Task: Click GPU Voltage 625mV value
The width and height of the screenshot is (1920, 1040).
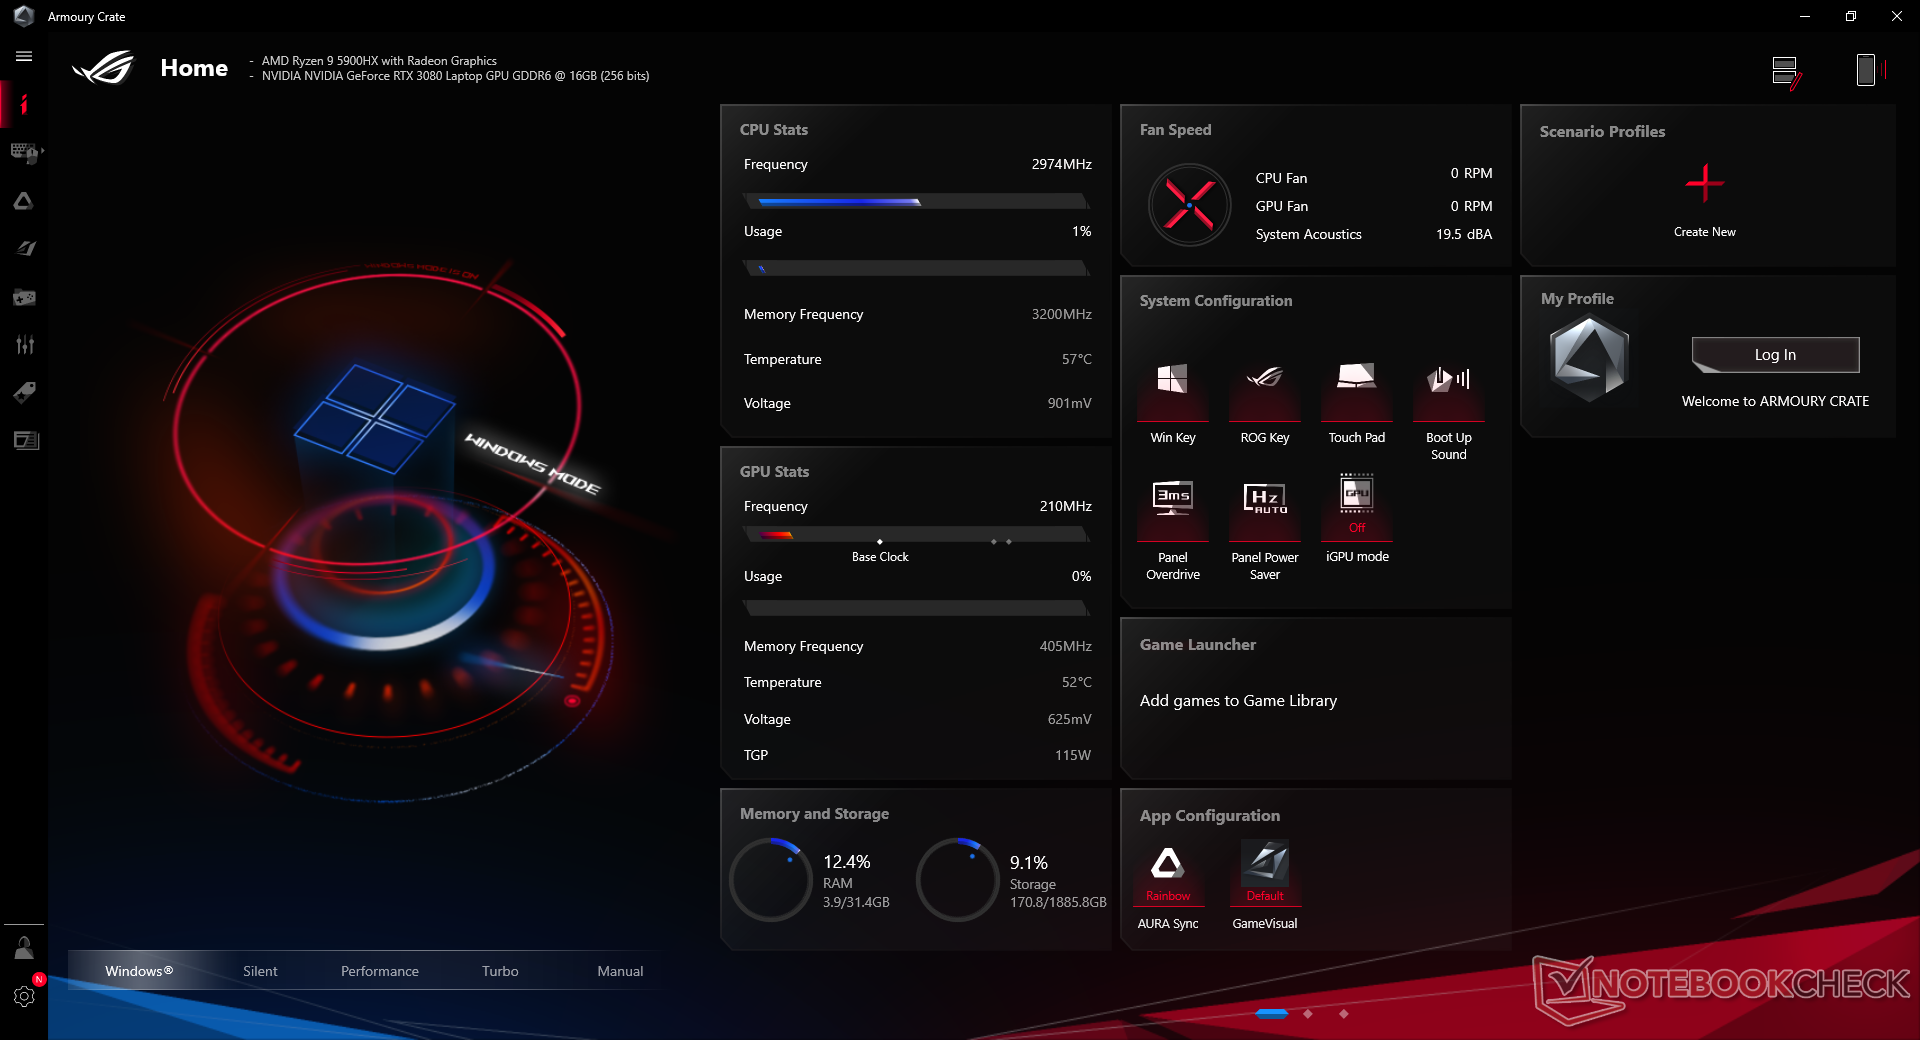Action: [1069, 719]
